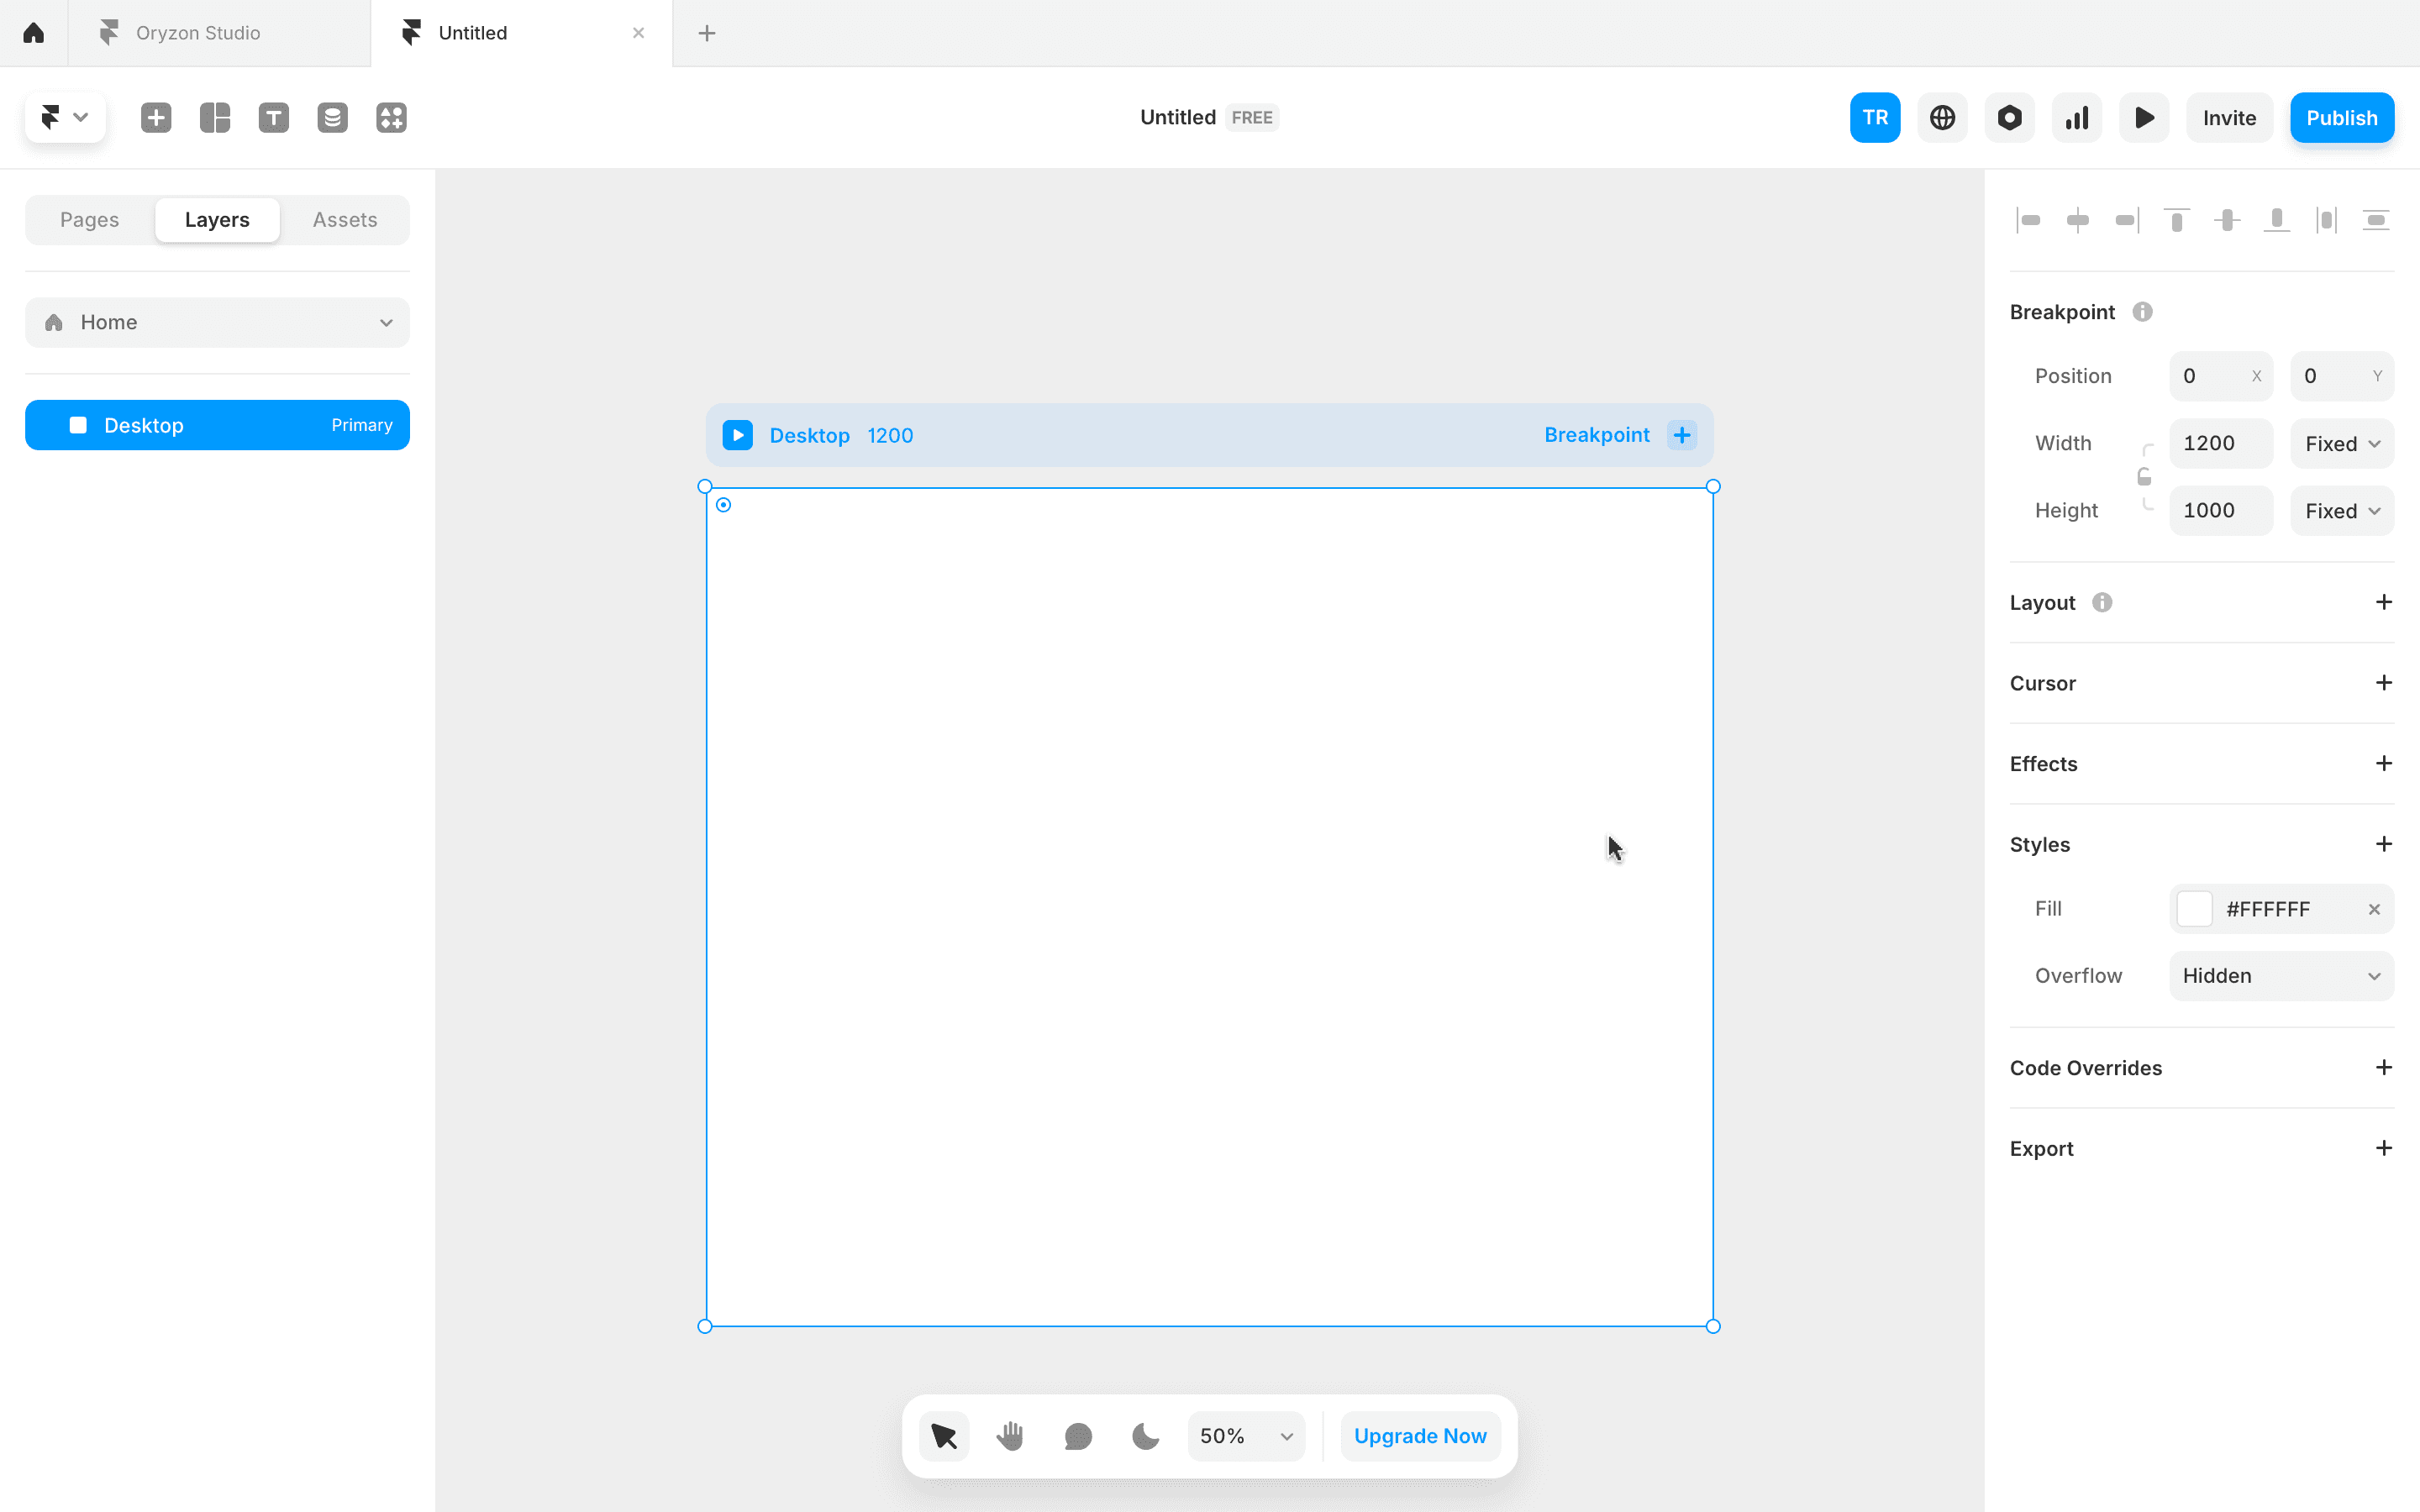Publish the project
The image size is (2420, 1512).
(2341, 117)
